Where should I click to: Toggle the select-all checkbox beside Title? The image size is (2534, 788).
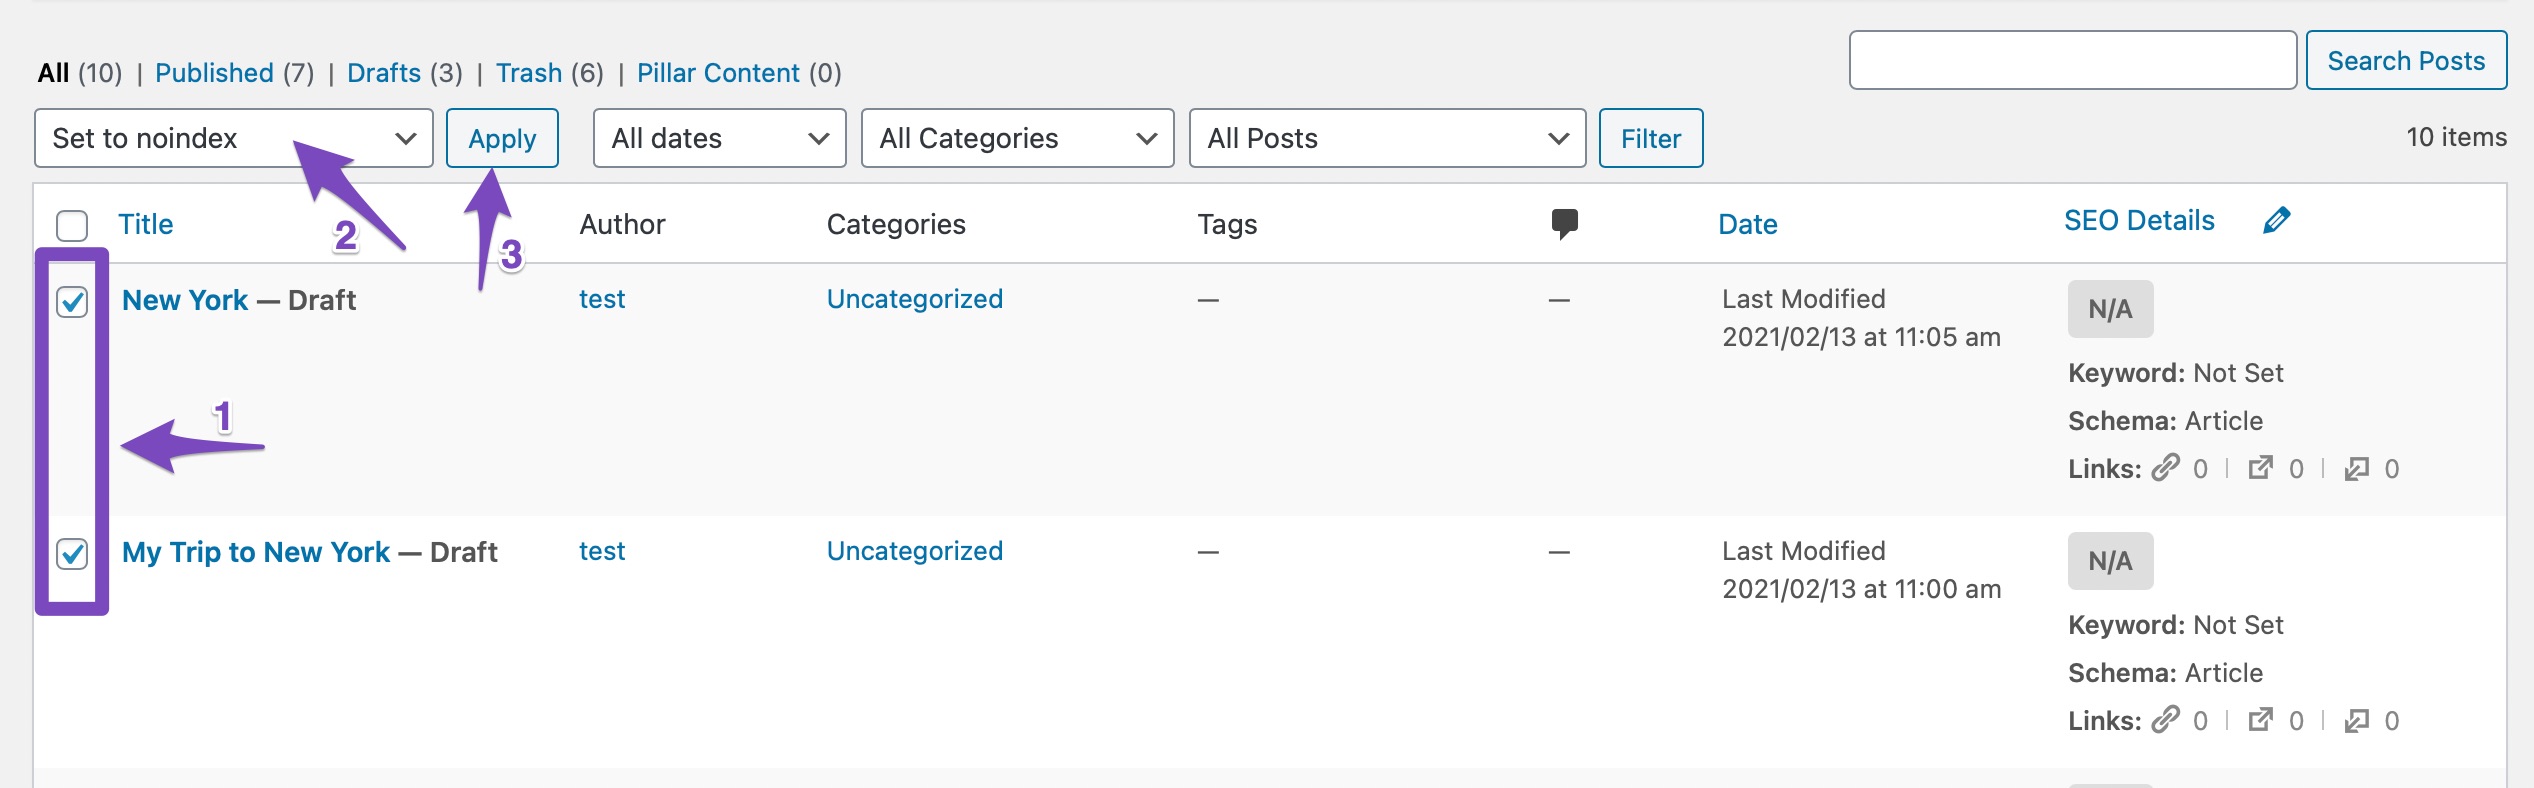(72, 225)
